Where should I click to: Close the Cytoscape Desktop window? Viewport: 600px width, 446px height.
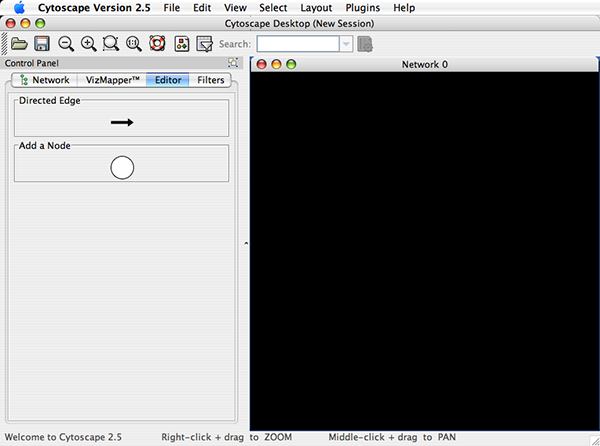point(11,24)
